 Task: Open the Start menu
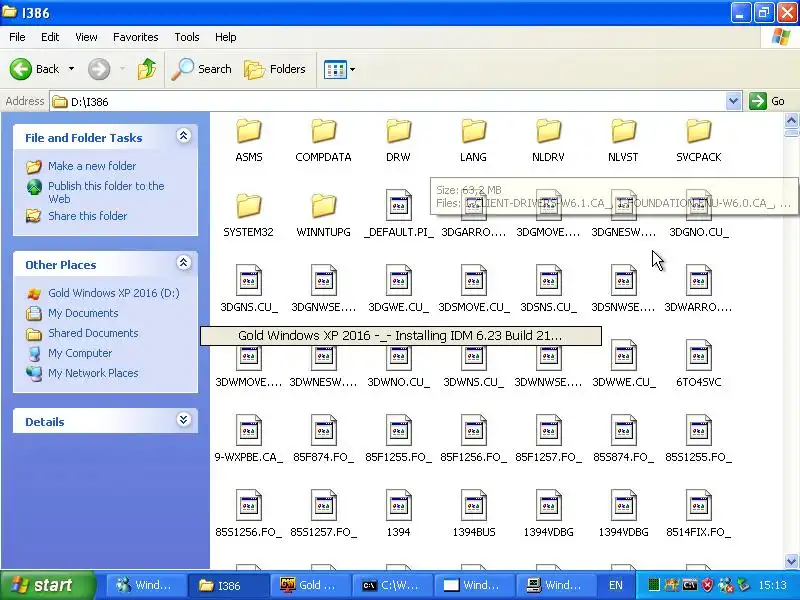(48, 585)
